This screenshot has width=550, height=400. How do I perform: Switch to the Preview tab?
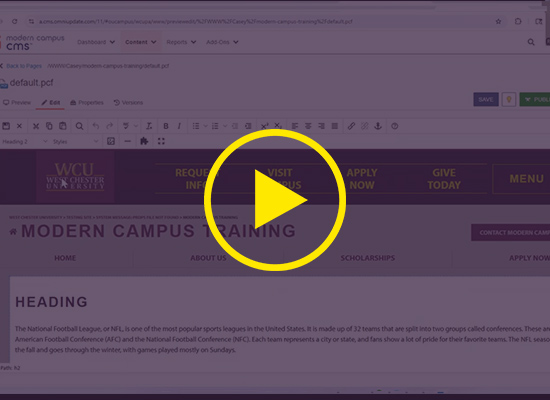pos(17,102)
